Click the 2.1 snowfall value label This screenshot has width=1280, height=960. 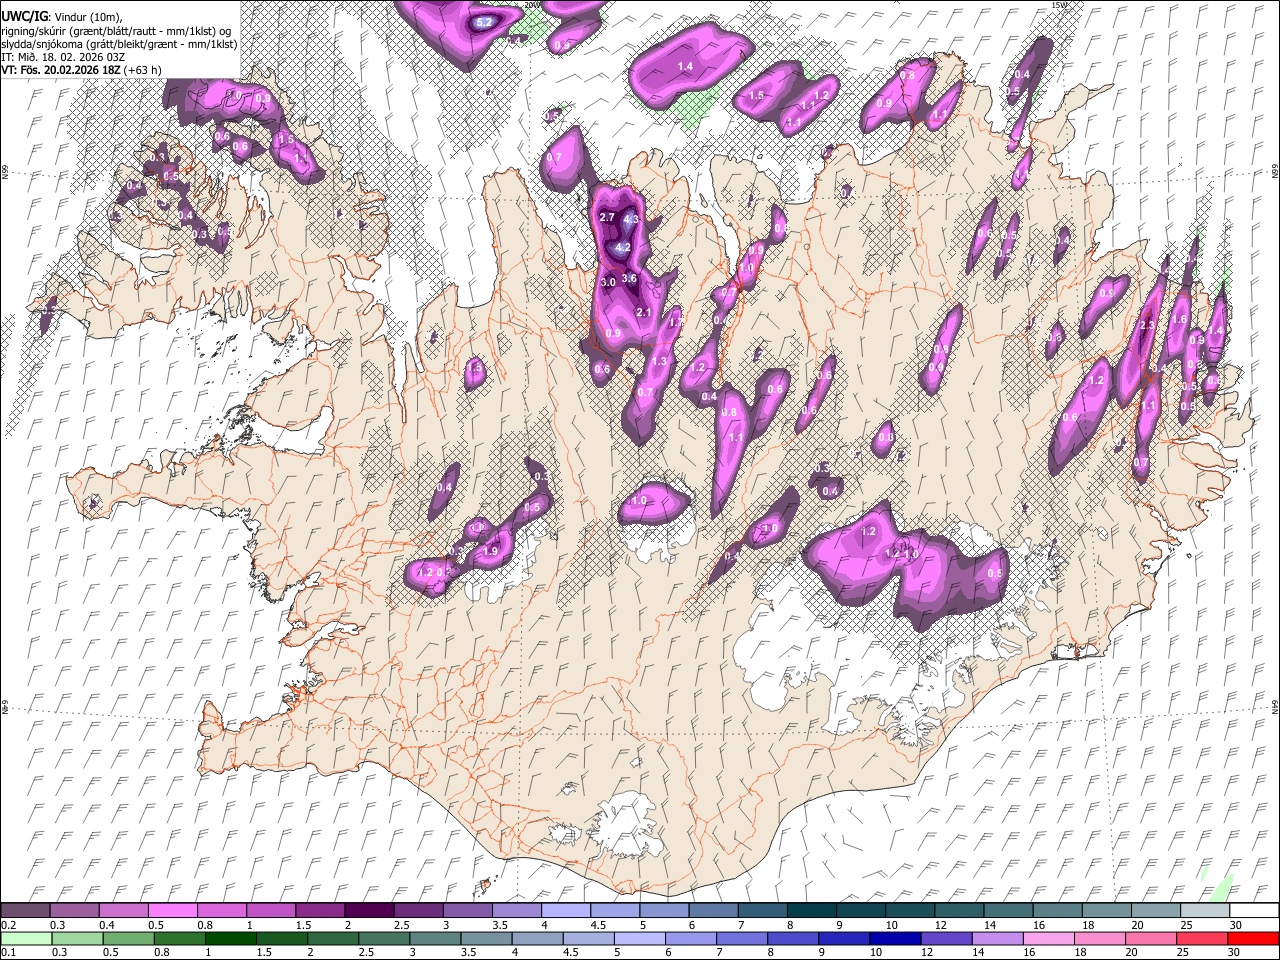point(644,313)
